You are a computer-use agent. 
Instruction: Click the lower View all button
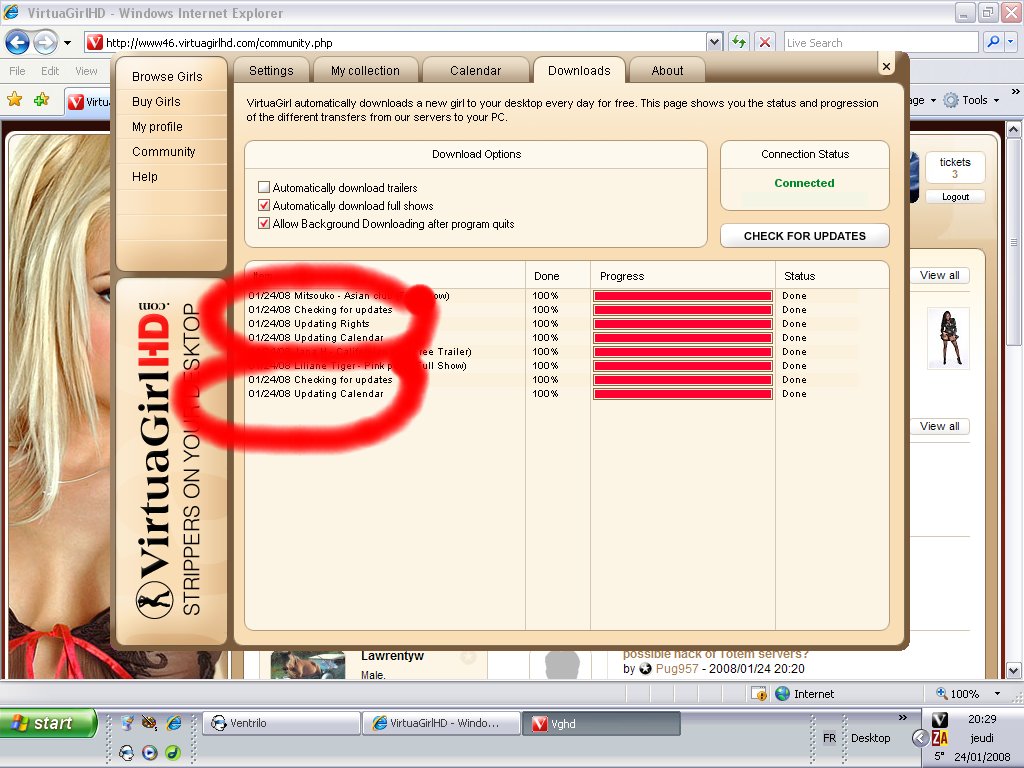coord(940,426)
